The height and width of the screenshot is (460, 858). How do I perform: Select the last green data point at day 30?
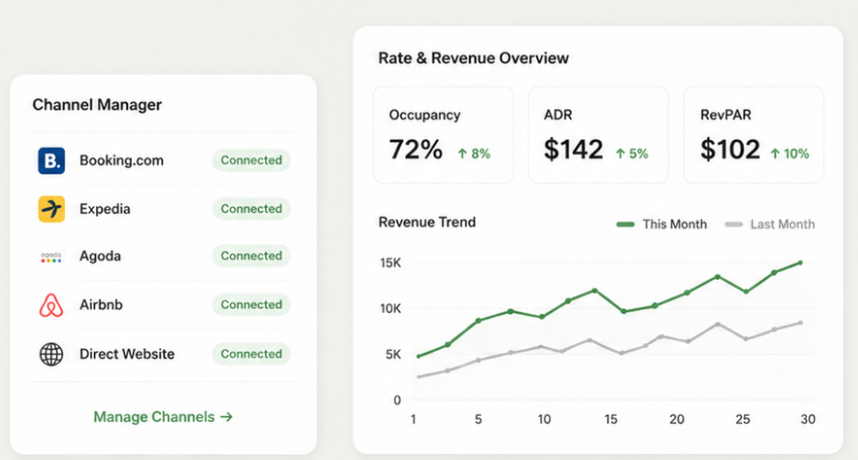coord(801,263)
